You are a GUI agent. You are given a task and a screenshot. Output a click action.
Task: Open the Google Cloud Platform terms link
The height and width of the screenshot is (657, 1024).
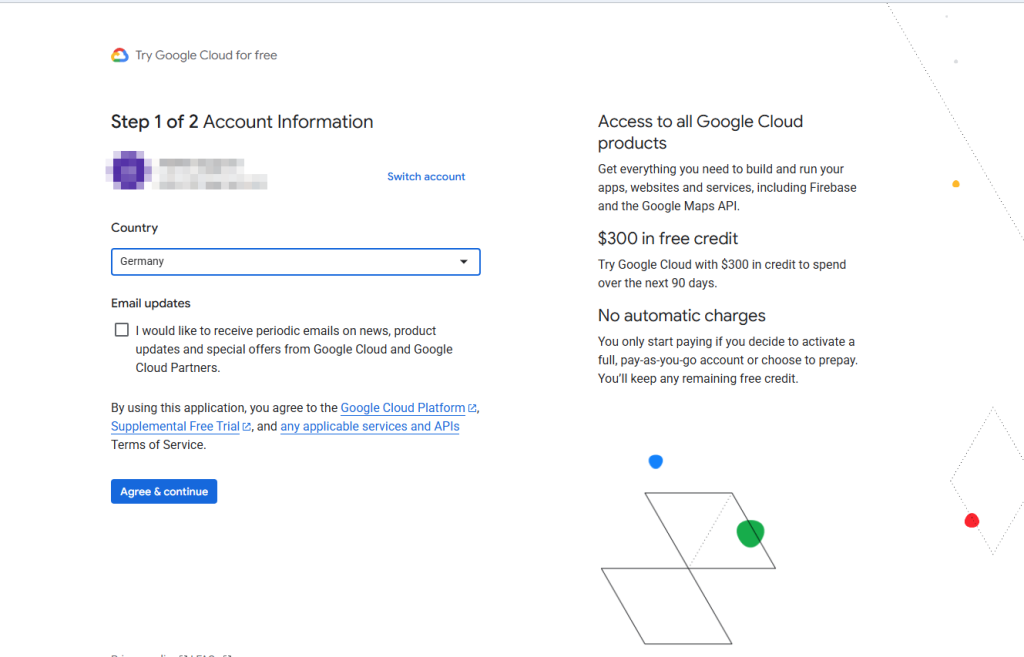coord(403,408)
